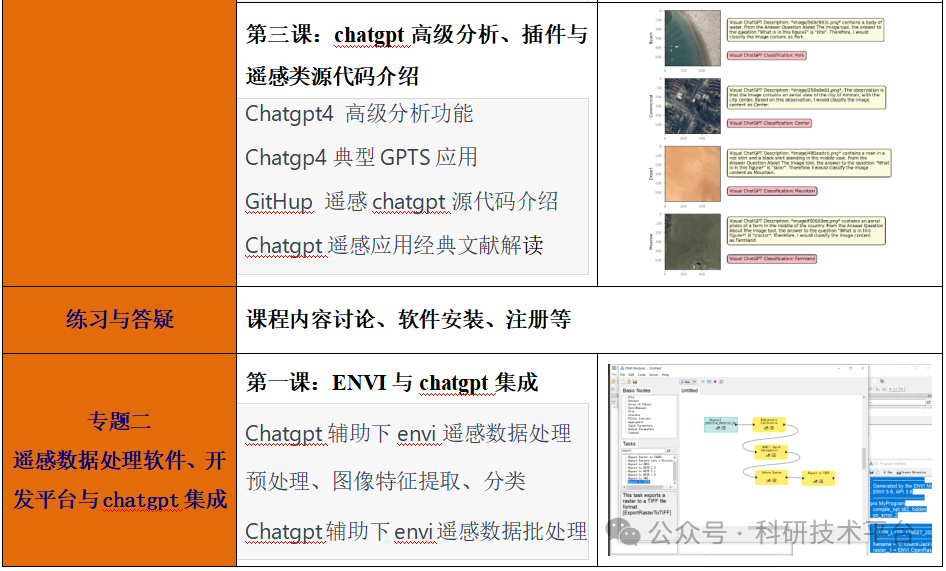
Task: Click the line "发平台与 chatgpt 集成"
Action: coord(119,500)
